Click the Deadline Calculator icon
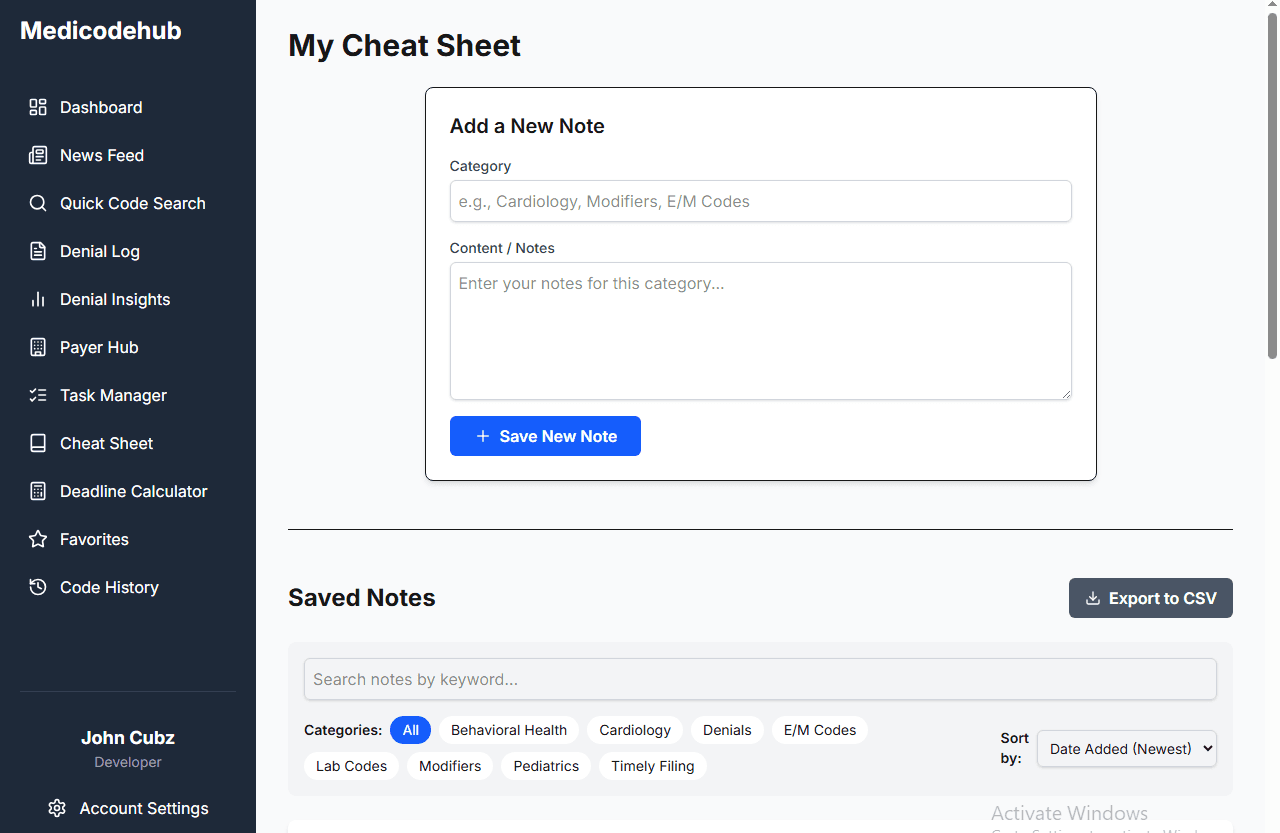1280x833 pixels. coord(38,491)
